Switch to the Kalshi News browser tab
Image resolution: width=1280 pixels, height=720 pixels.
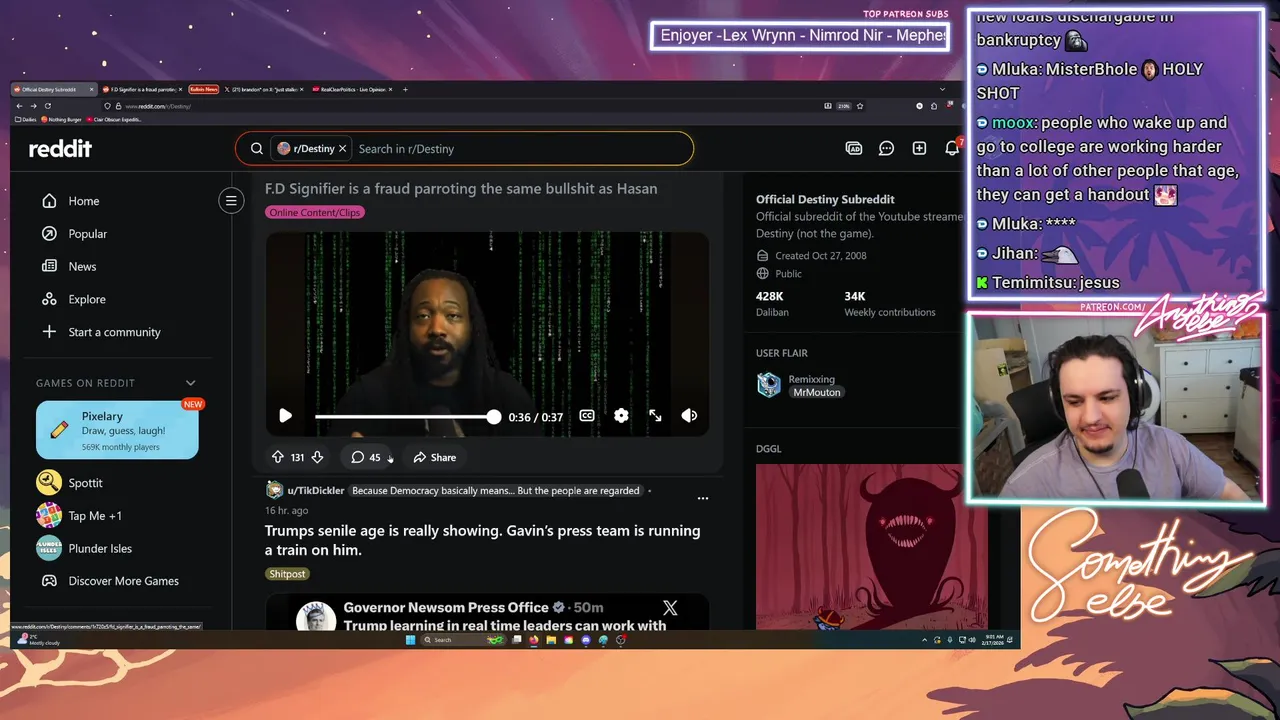click(x=203, y=89)
